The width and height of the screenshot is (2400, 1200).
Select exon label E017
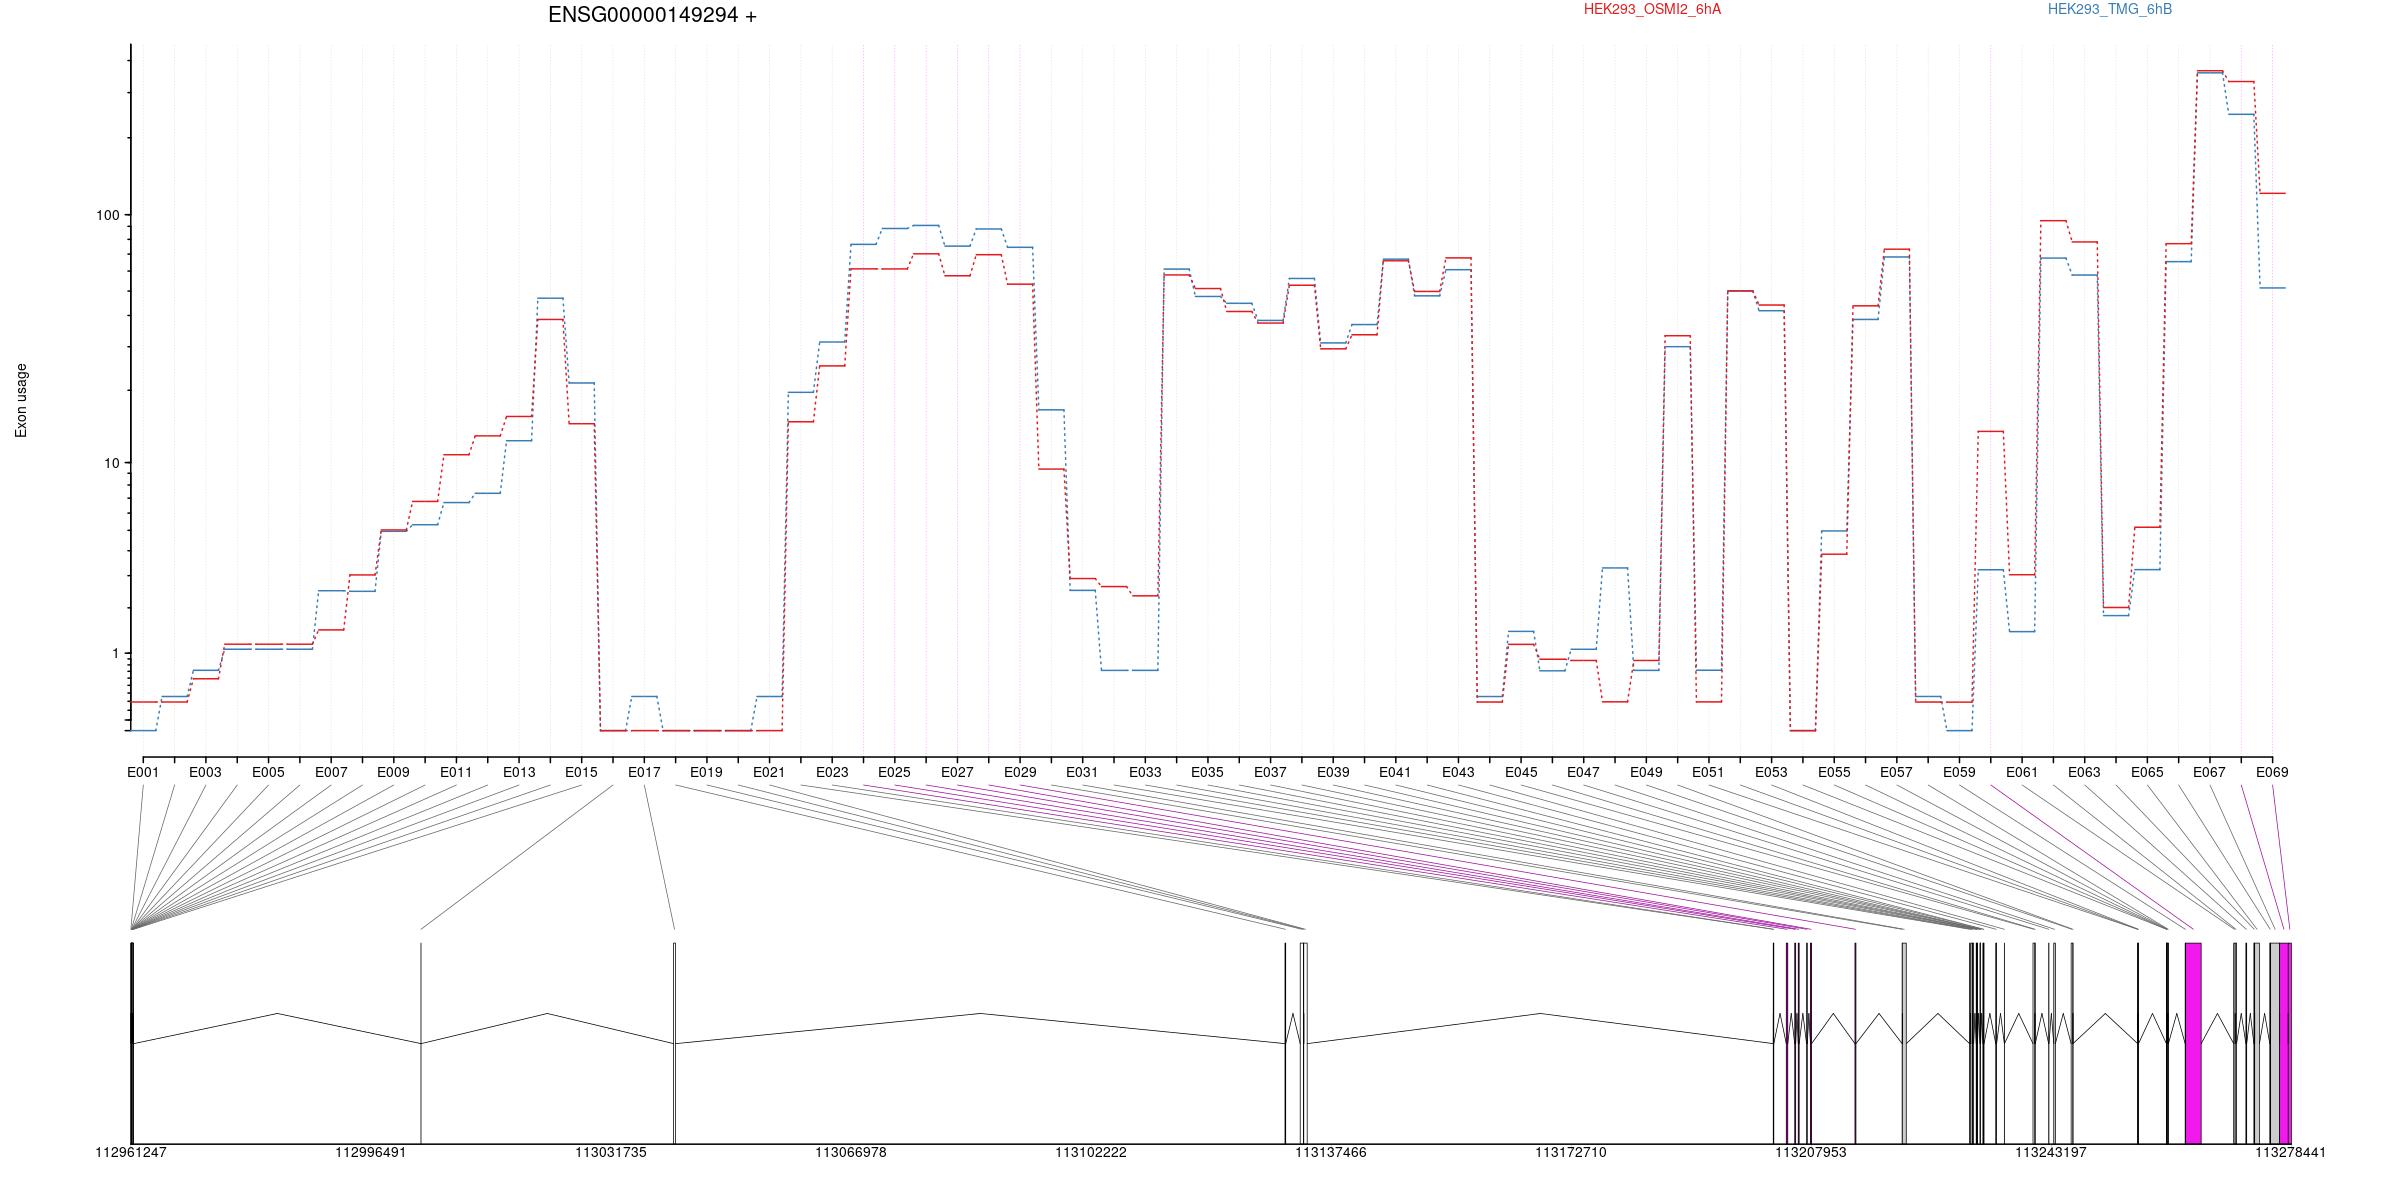coord(644,772)
